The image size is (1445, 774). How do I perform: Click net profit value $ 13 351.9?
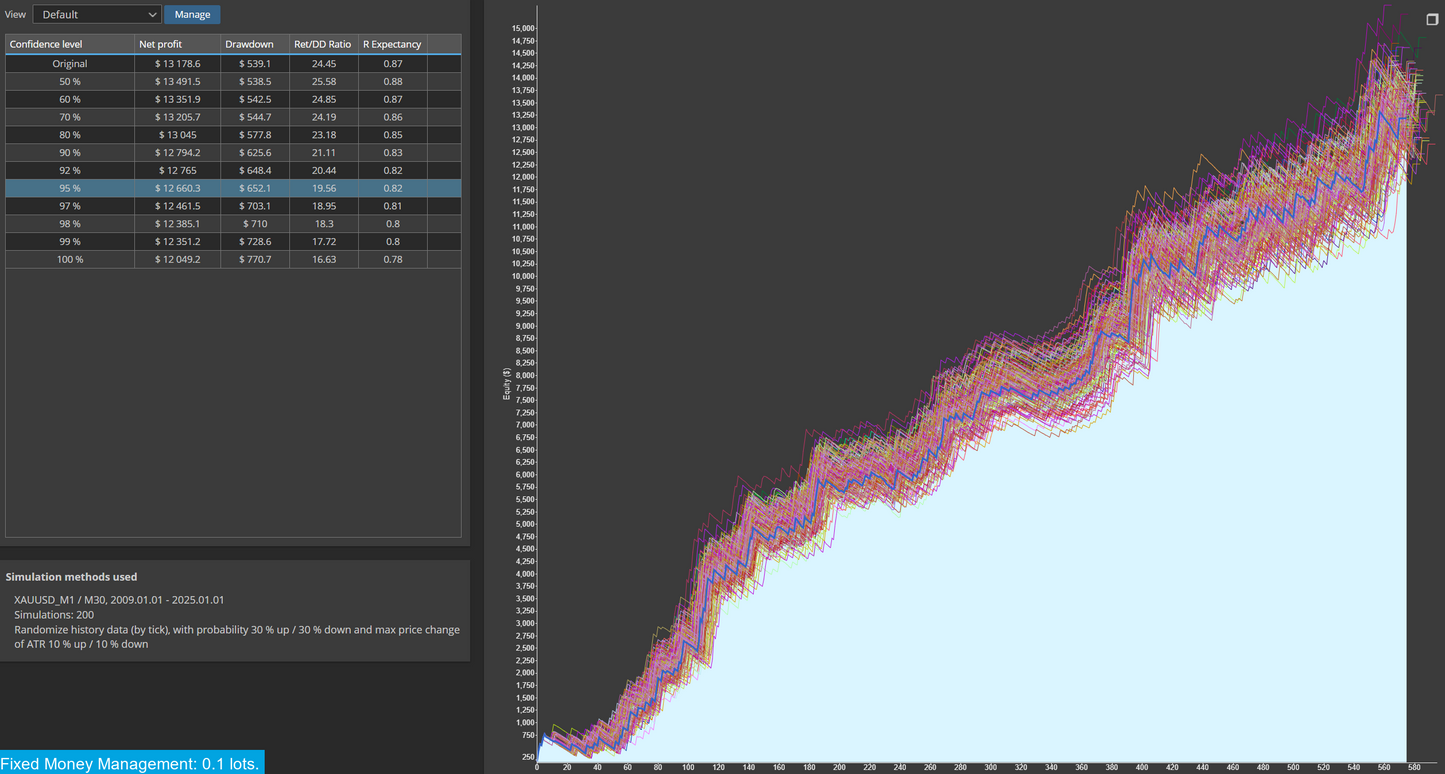point(177,99)
